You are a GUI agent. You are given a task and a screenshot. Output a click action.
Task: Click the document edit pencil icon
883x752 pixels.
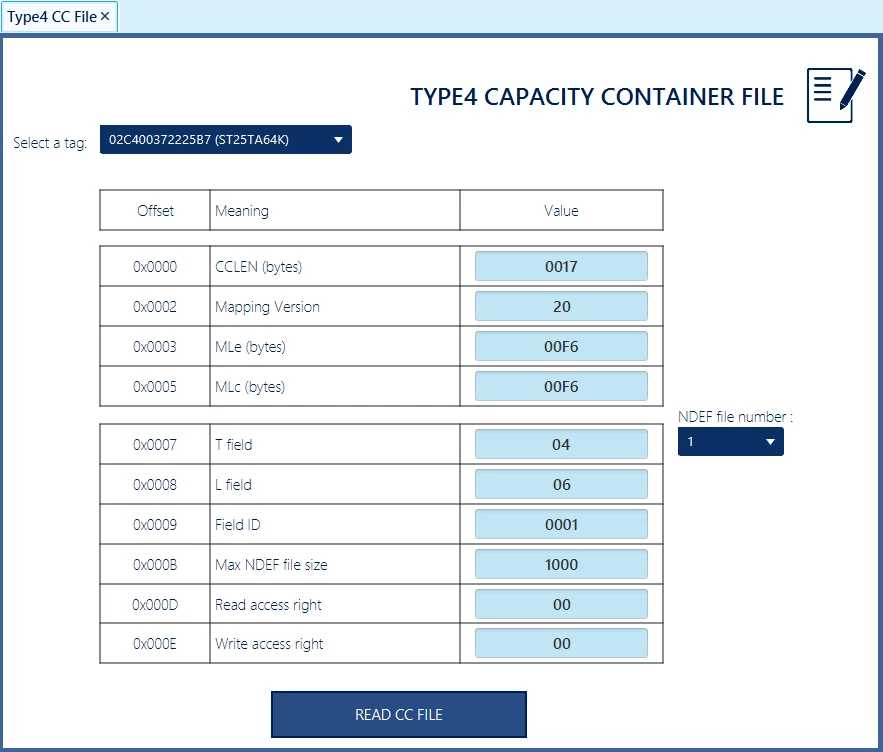pyautogui.click(x=836, y=95)
